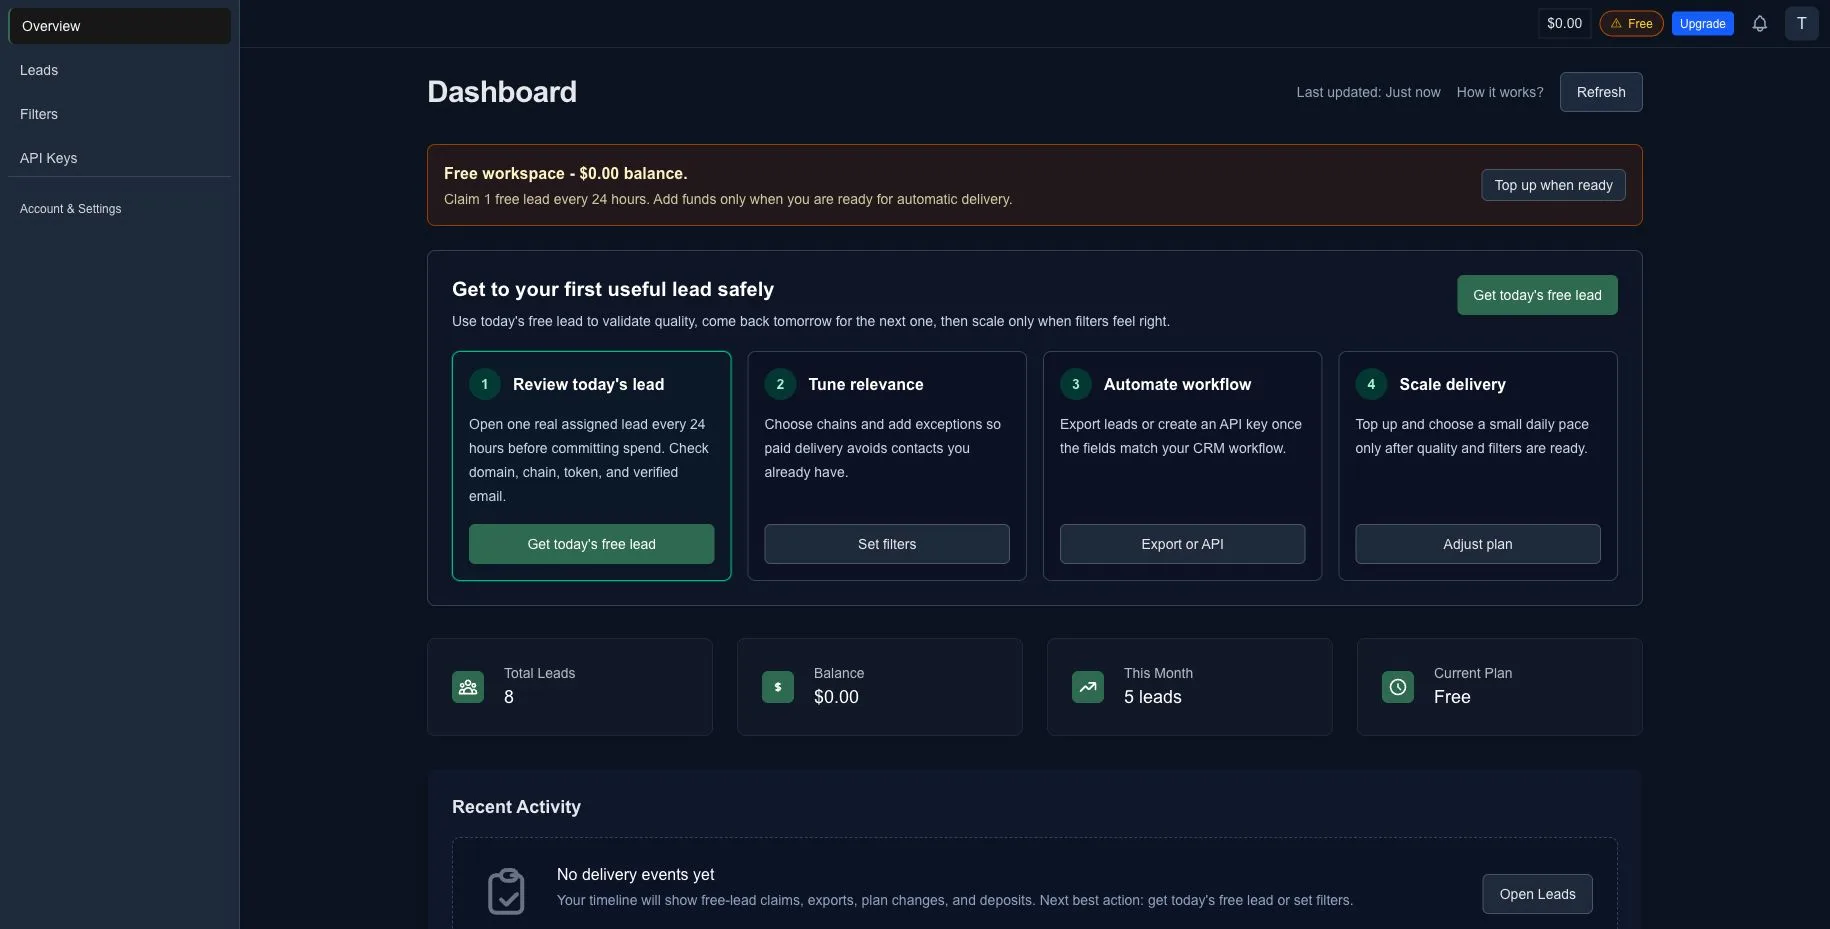Click the Free plan warning badge

click(1631, 24)
